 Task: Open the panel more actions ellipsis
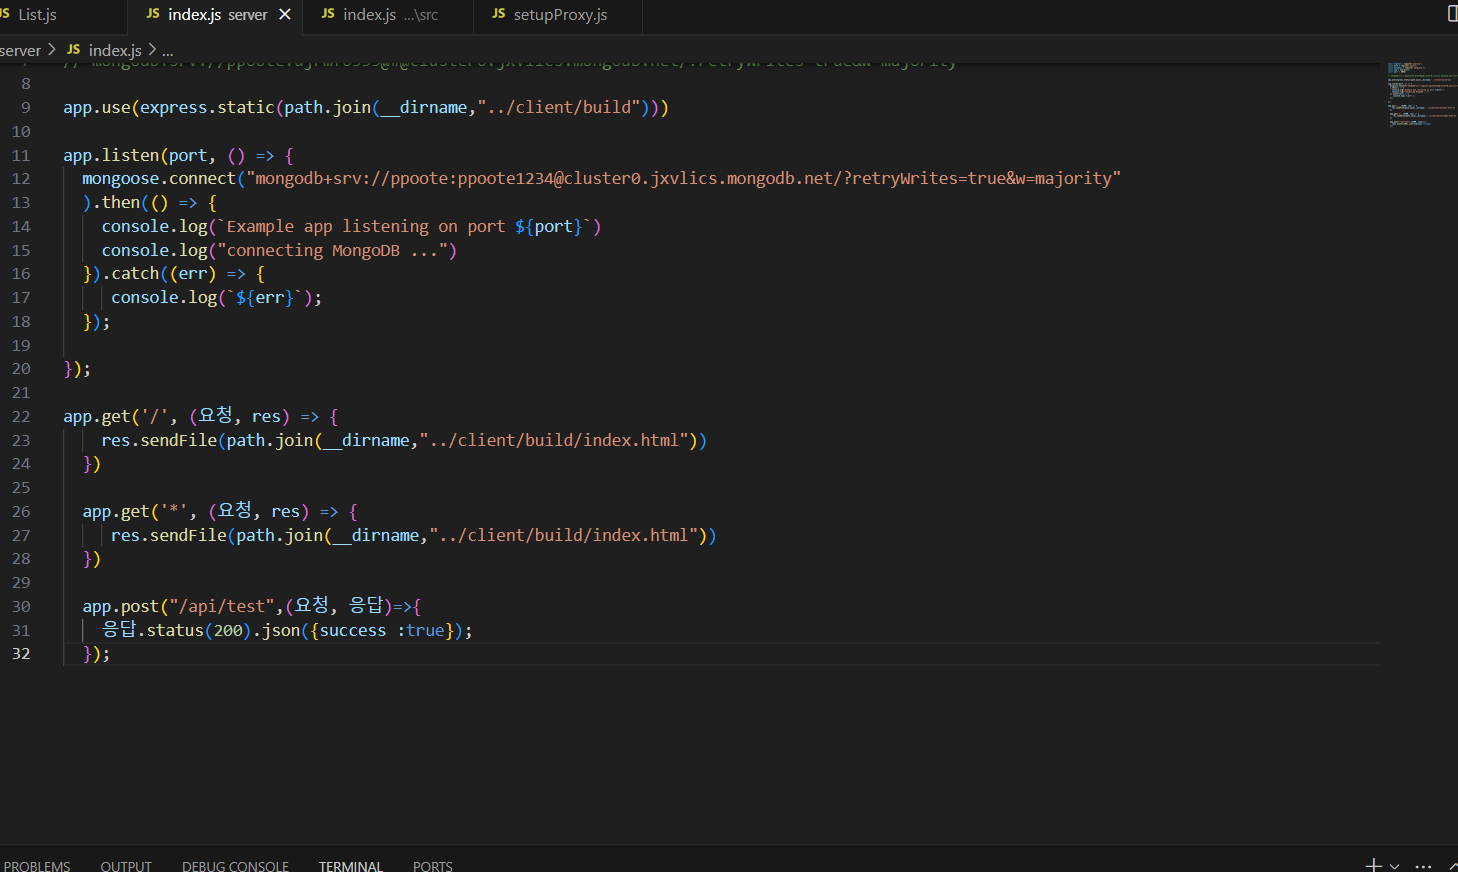point(1424,866)
